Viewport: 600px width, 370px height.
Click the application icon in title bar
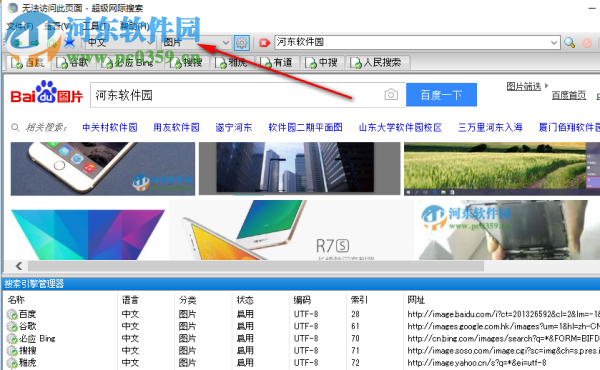[13, 8]
